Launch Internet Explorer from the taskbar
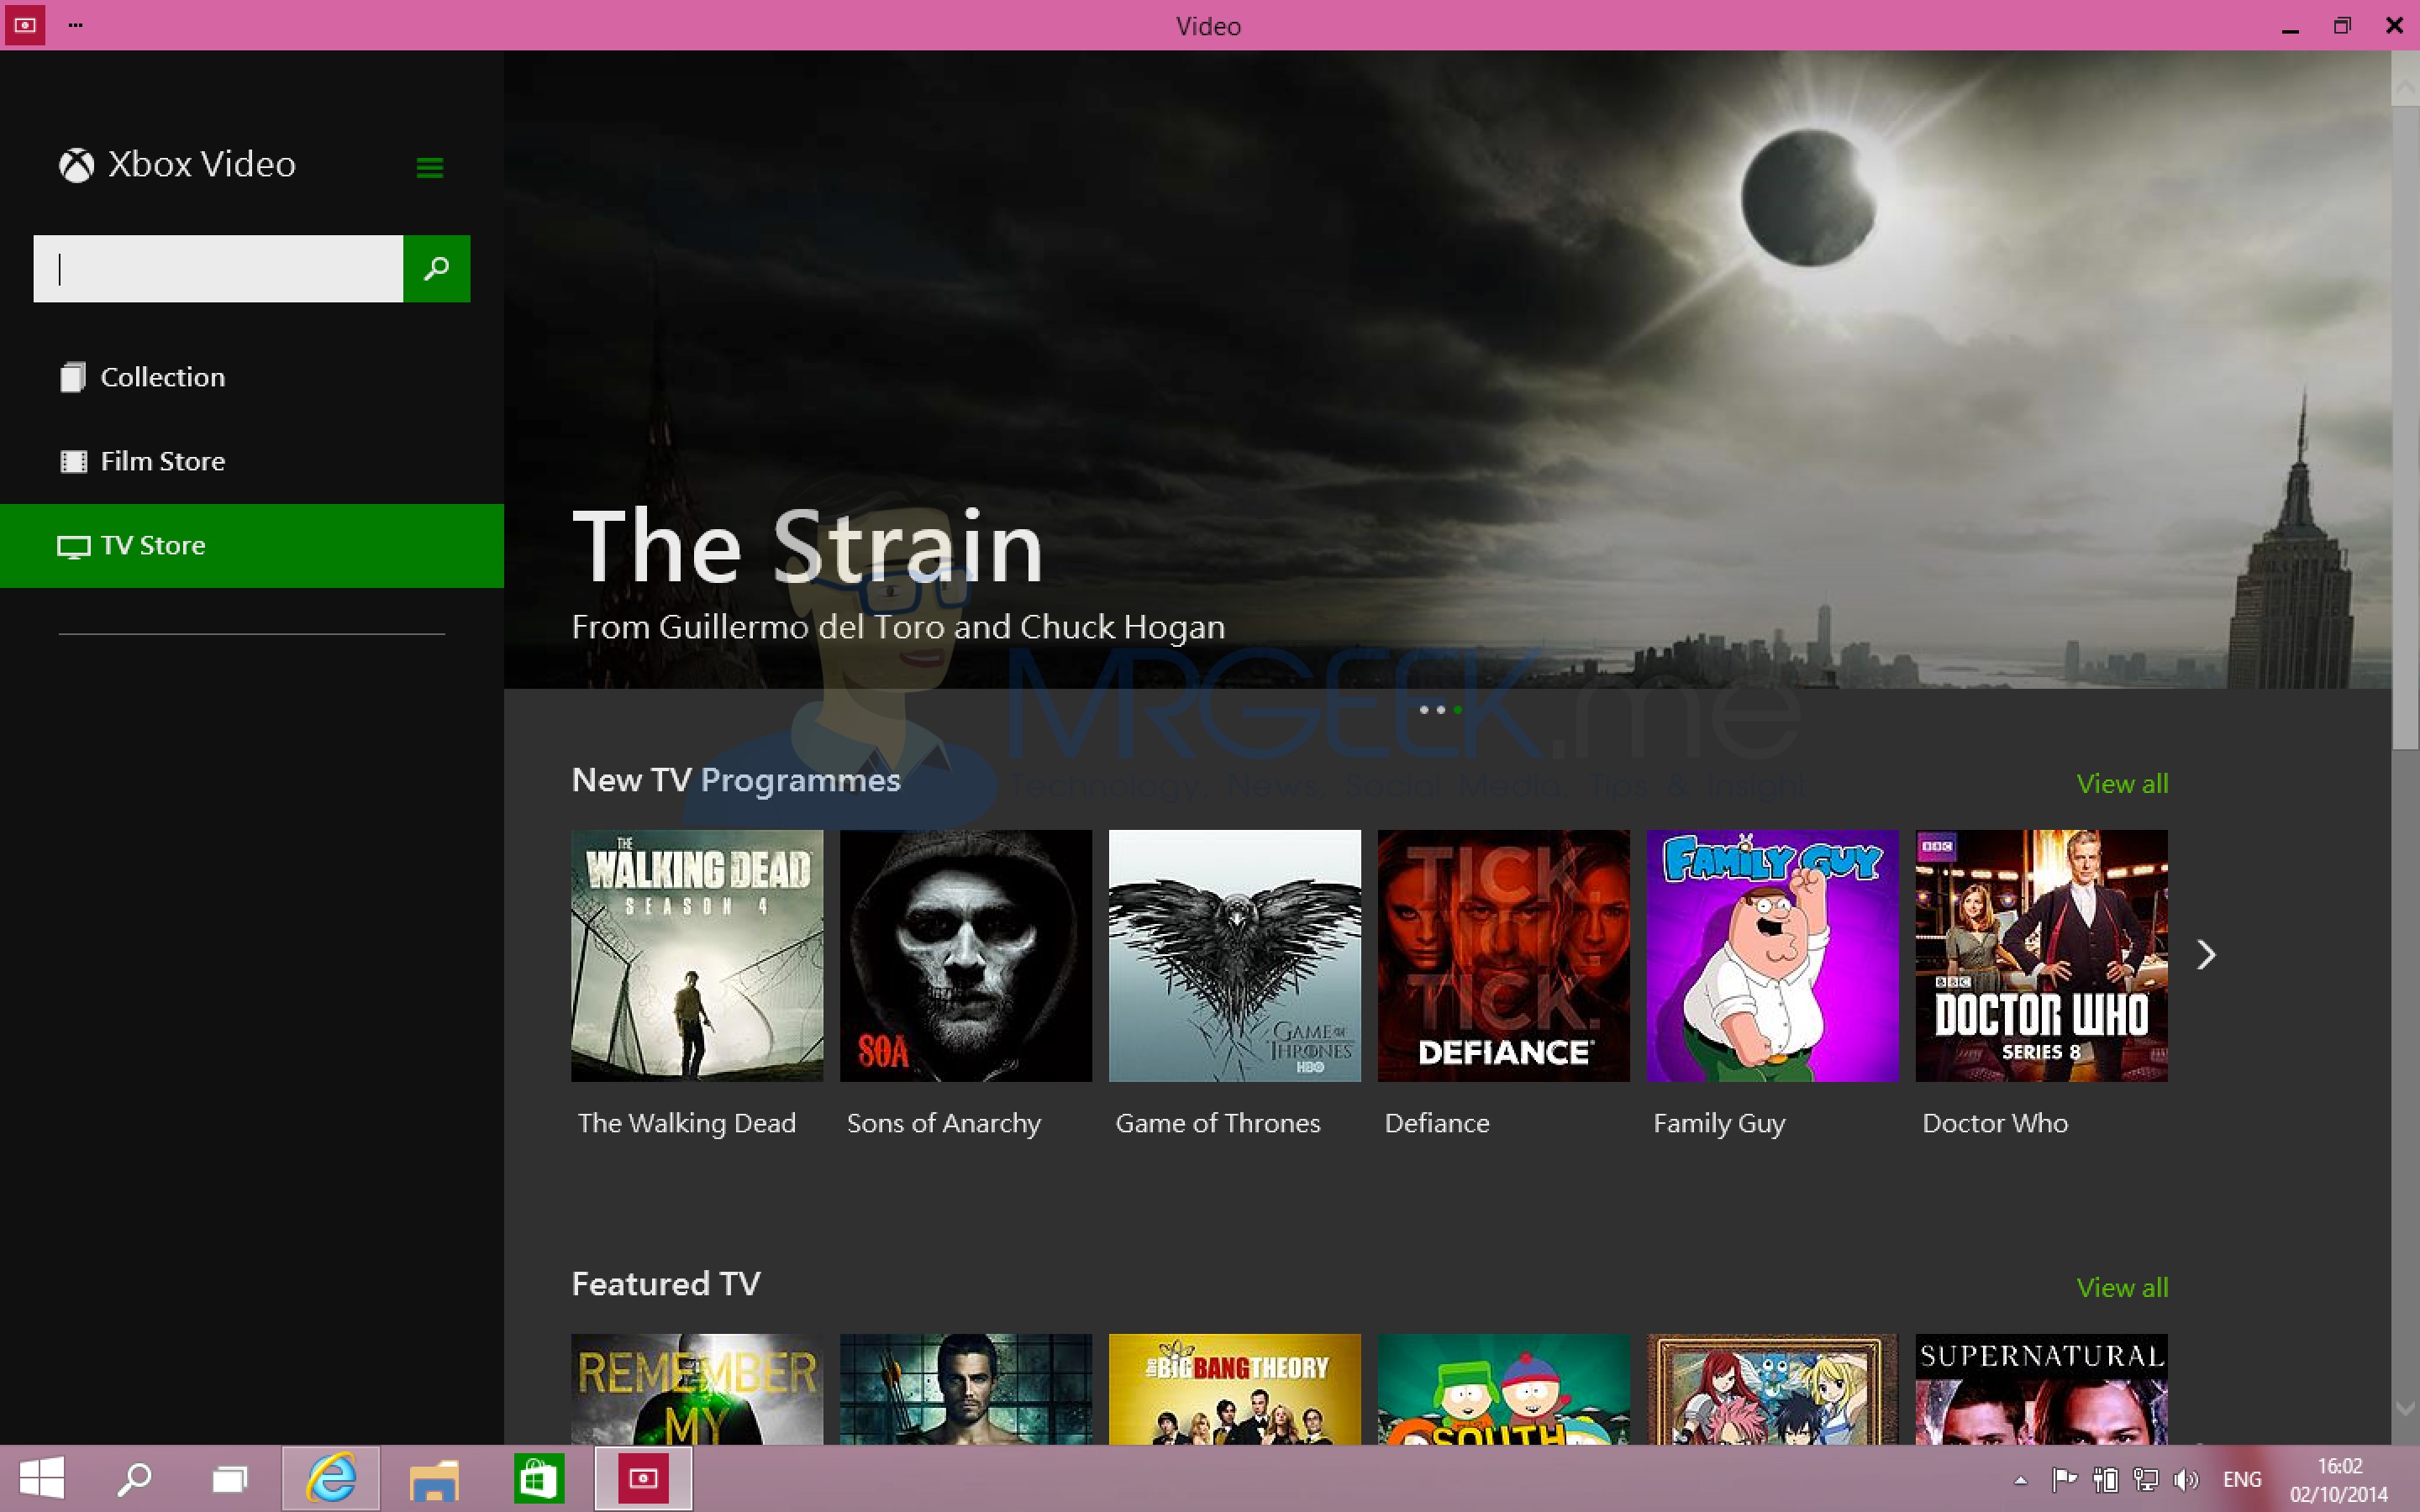Screen dimensions: 2420x1512 click(331, 1478)
